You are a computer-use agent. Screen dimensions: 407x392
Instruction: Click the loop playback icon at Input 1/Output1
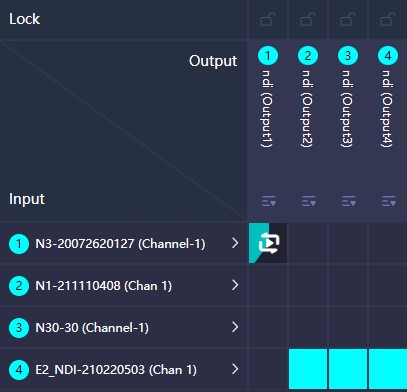click(269, 243)
